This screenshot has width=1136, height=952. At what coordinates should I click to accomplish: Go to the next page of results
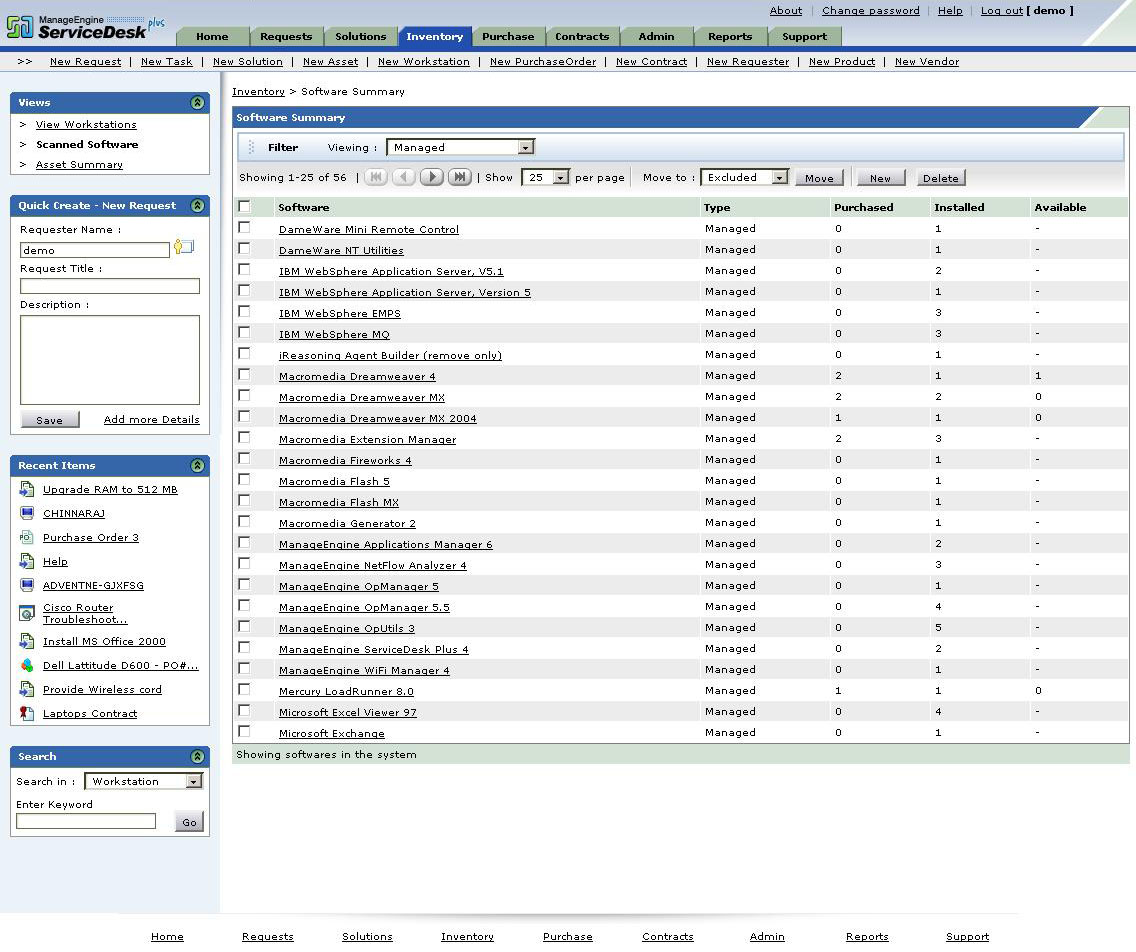pos(431,177)
